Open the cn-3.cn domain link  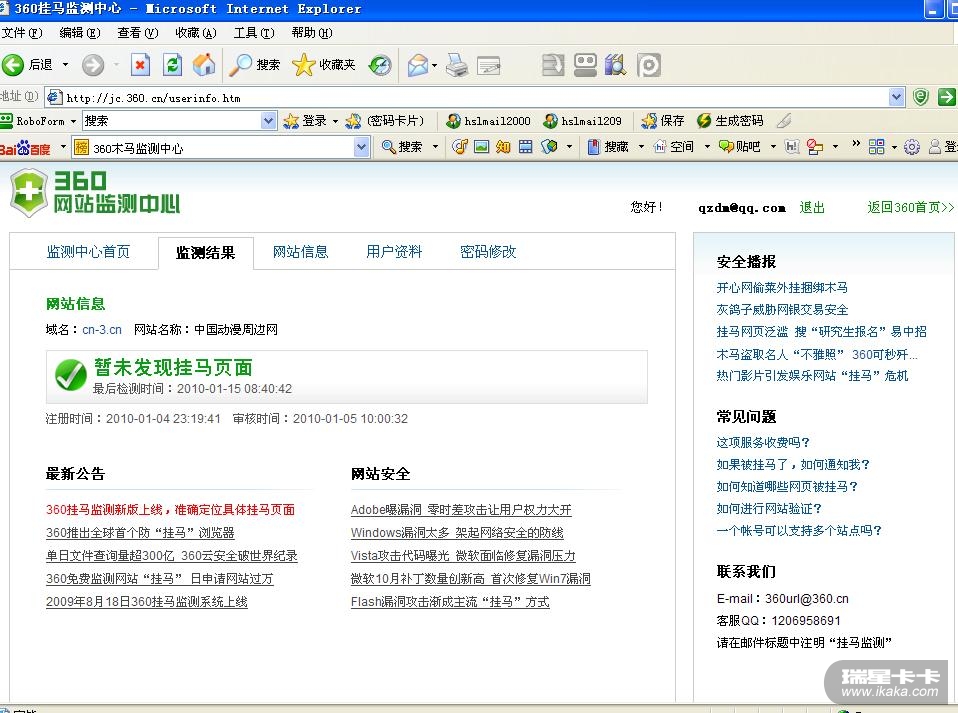point(102,329)
